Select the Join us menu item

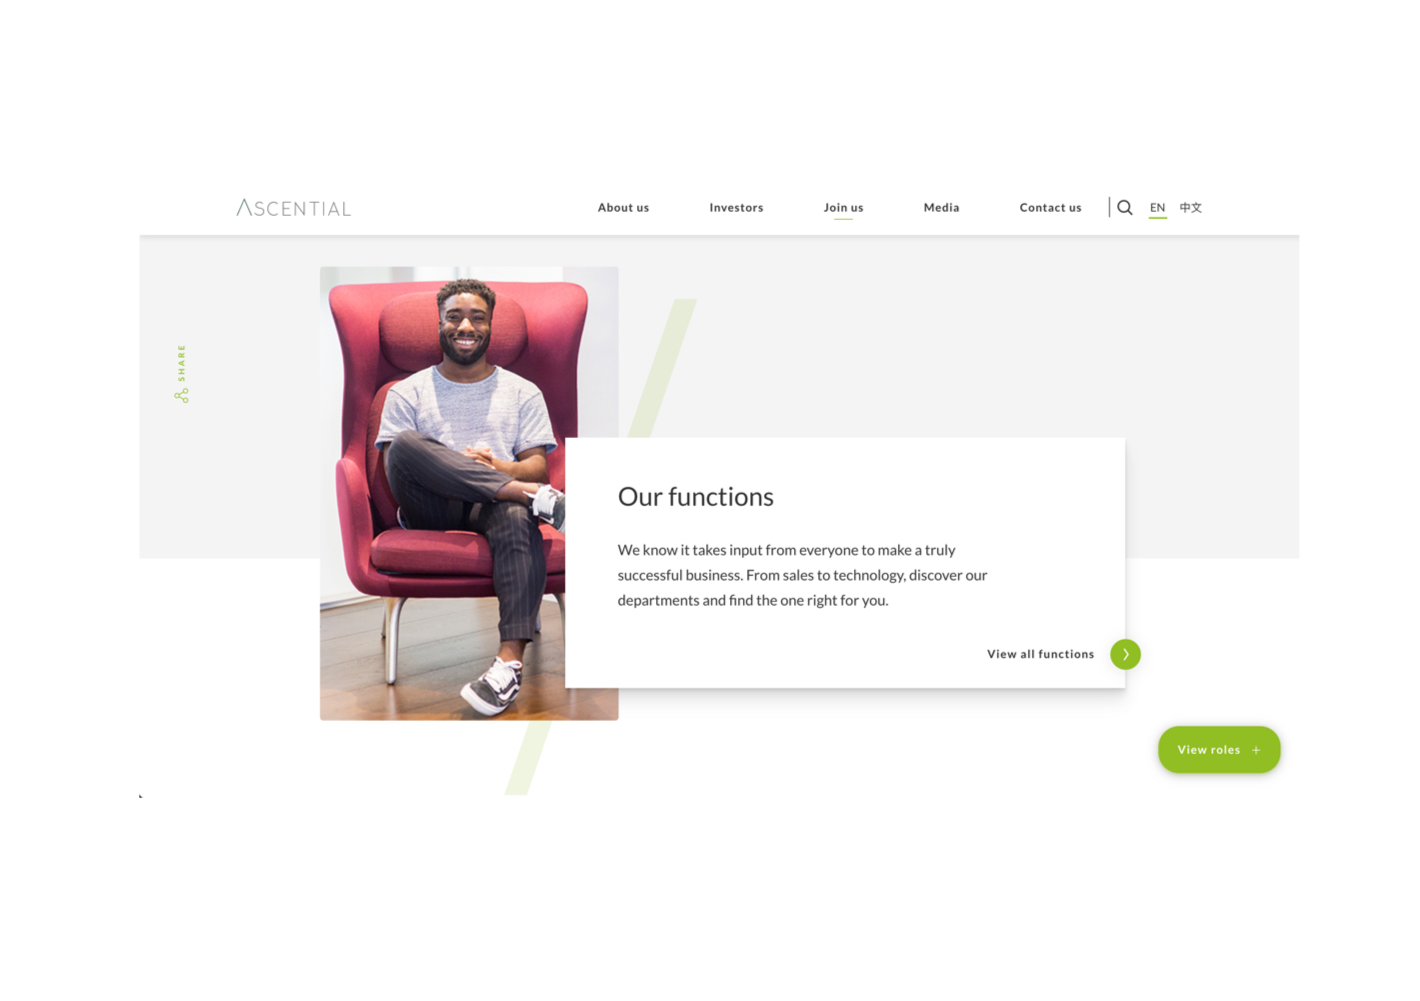coord(843,208)
